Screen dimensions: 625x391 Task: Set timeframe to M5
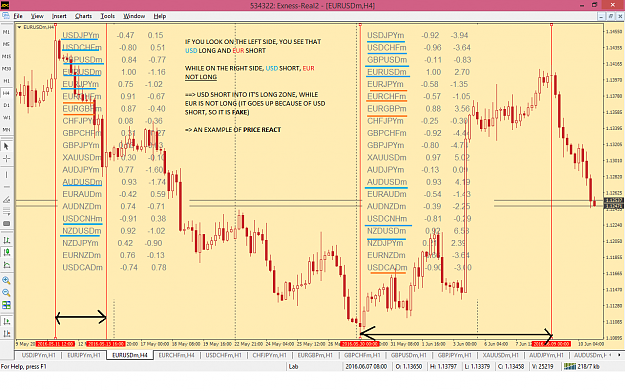pos(6,44)
